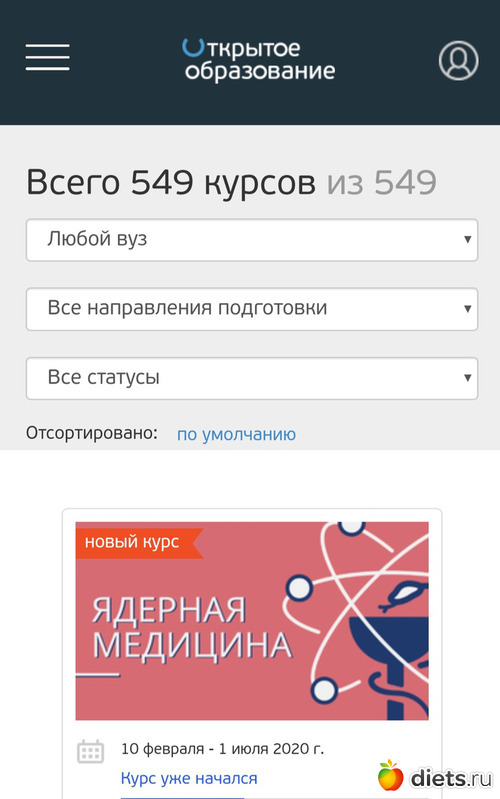Click the diets.ru watermark text
500x799 pixels.
click(x=451, y=778)
